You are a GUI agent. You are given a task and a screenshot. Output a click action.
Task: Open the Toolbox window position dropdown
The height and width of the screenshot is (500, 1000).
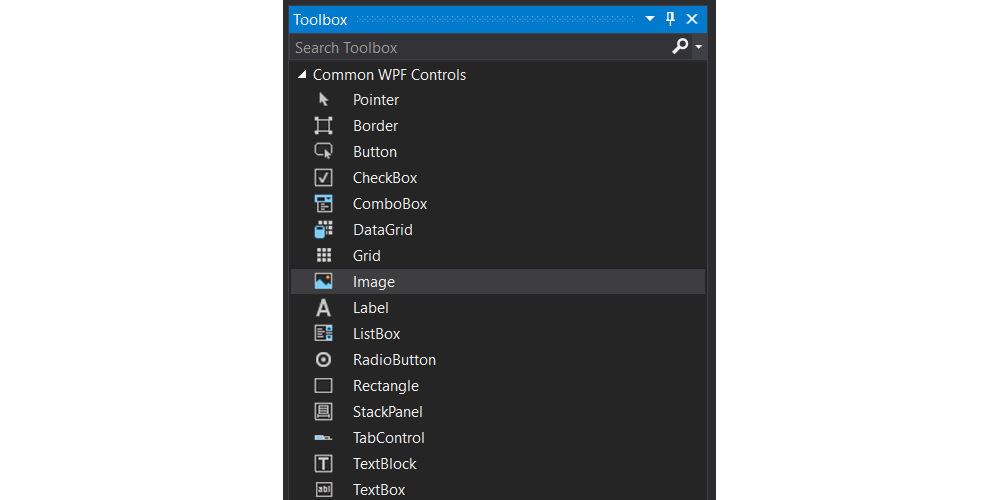(x=650, y=18)
